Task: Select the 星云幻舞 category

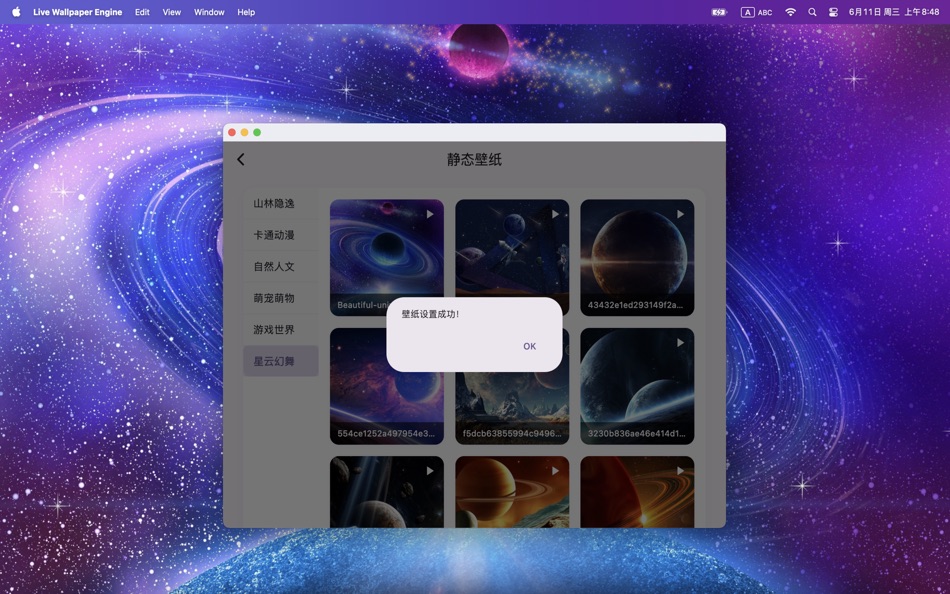Action: coord(281,361)
